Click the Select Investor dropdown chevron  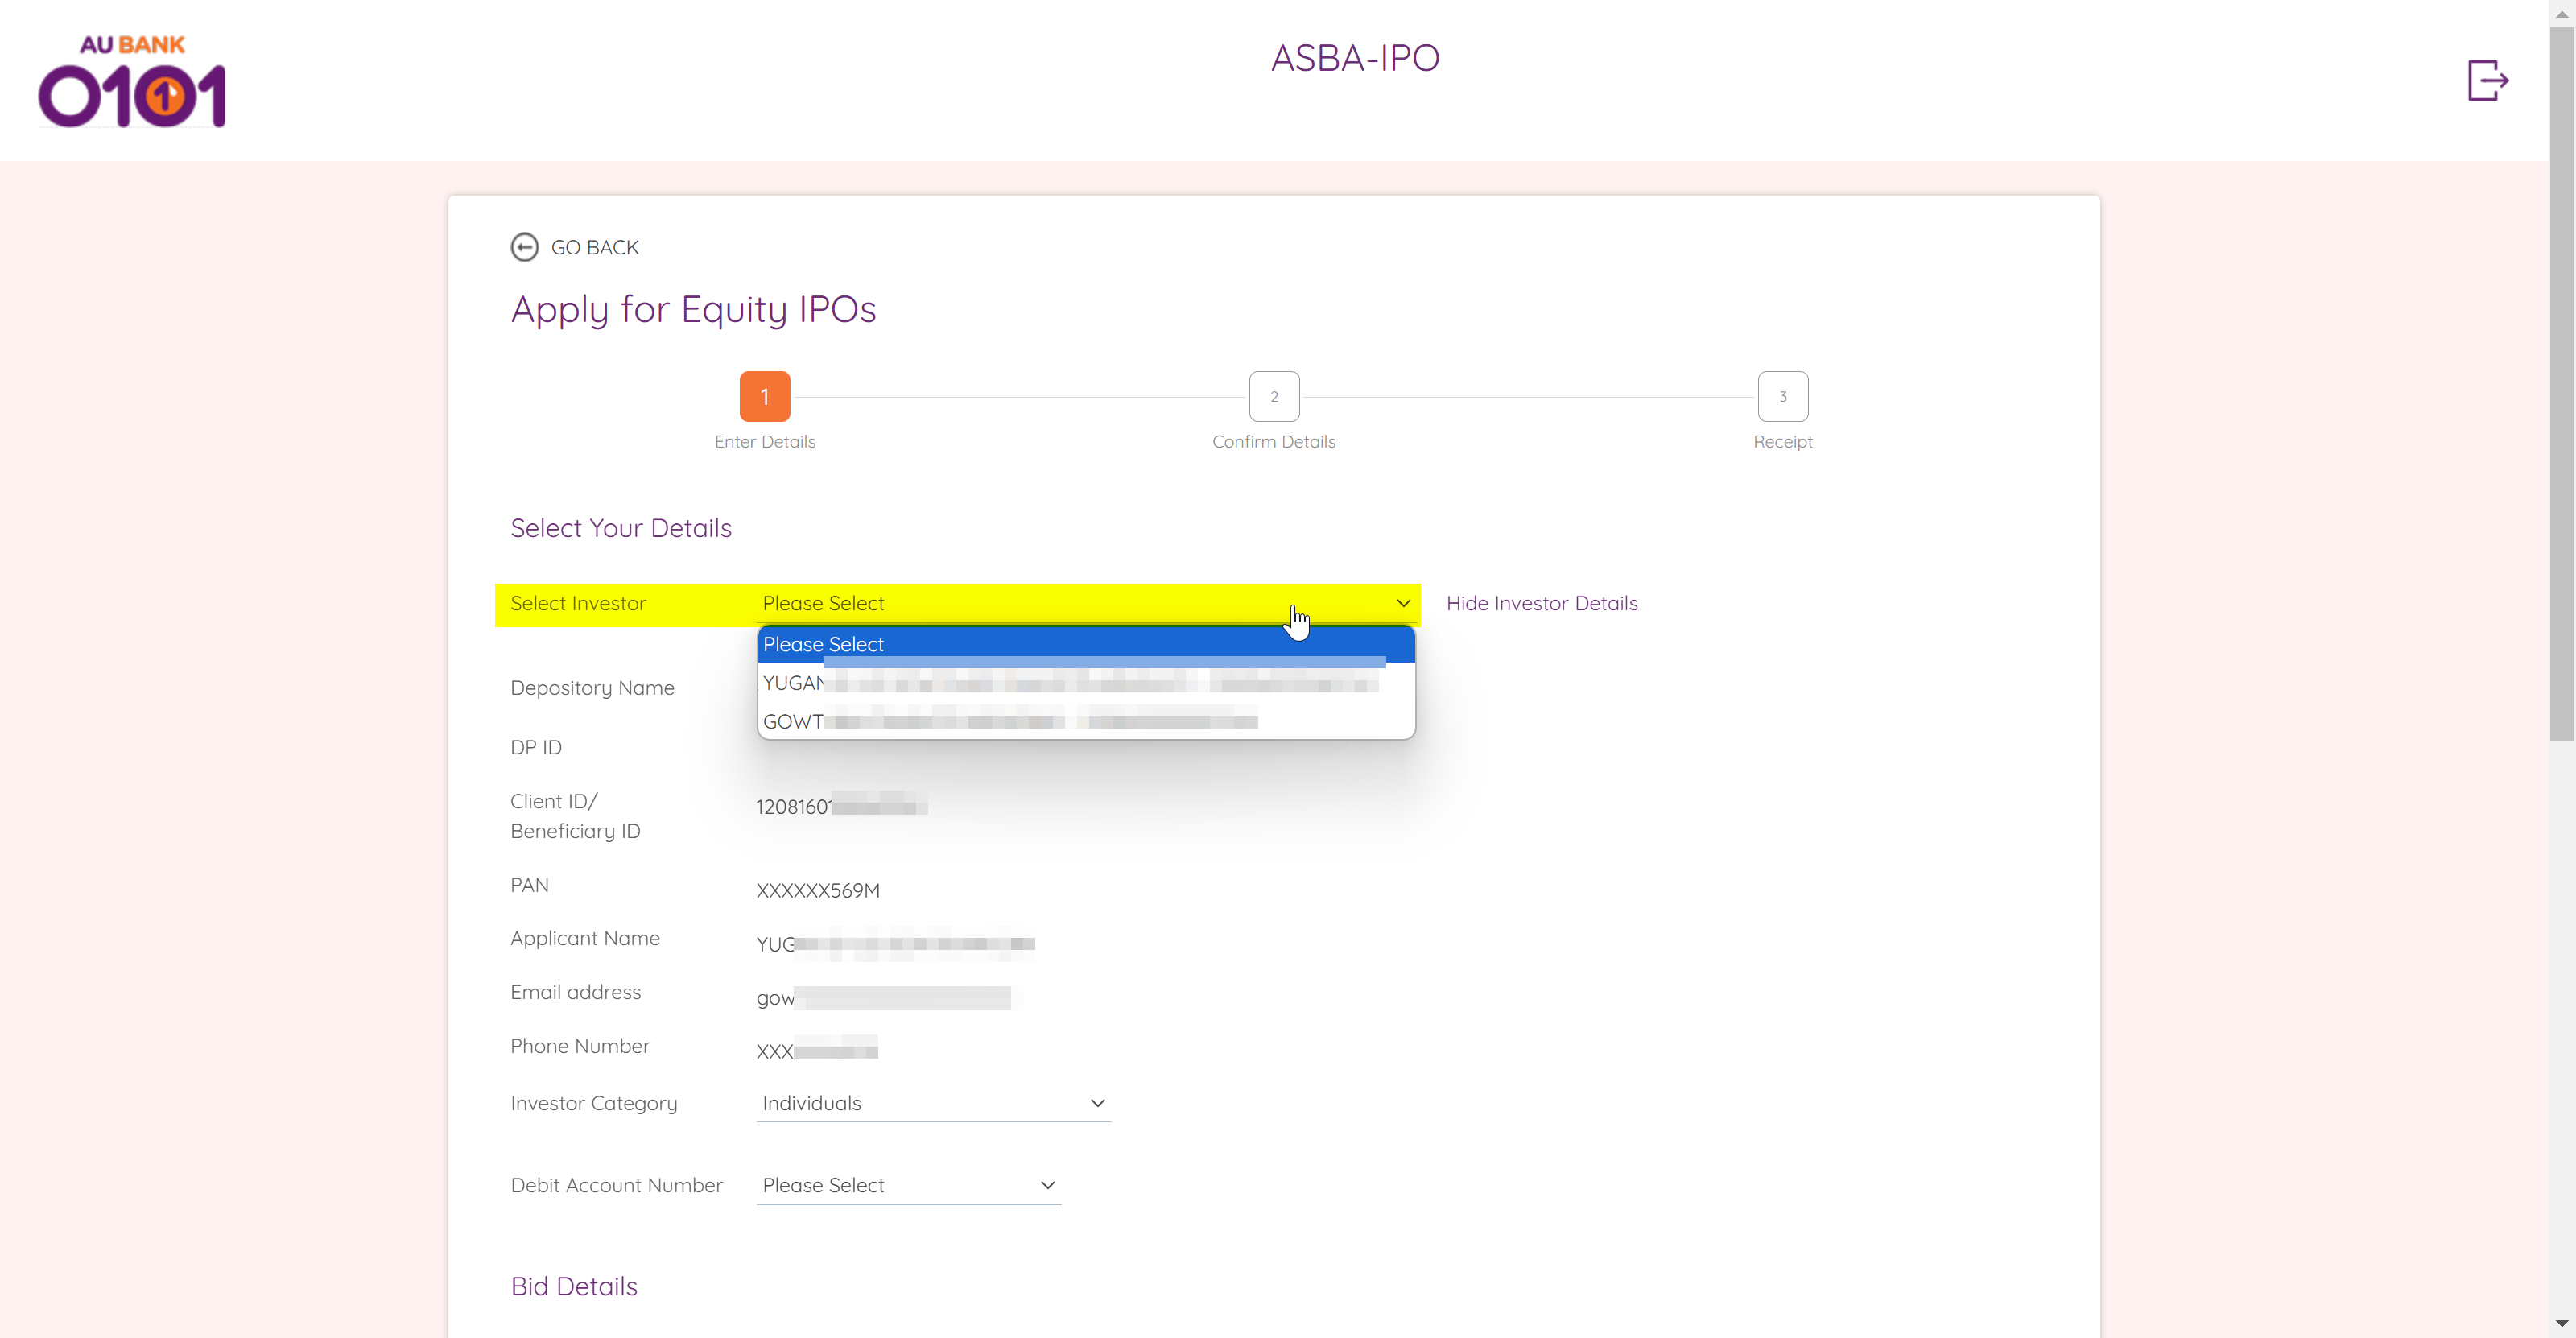coord(1403,603)
